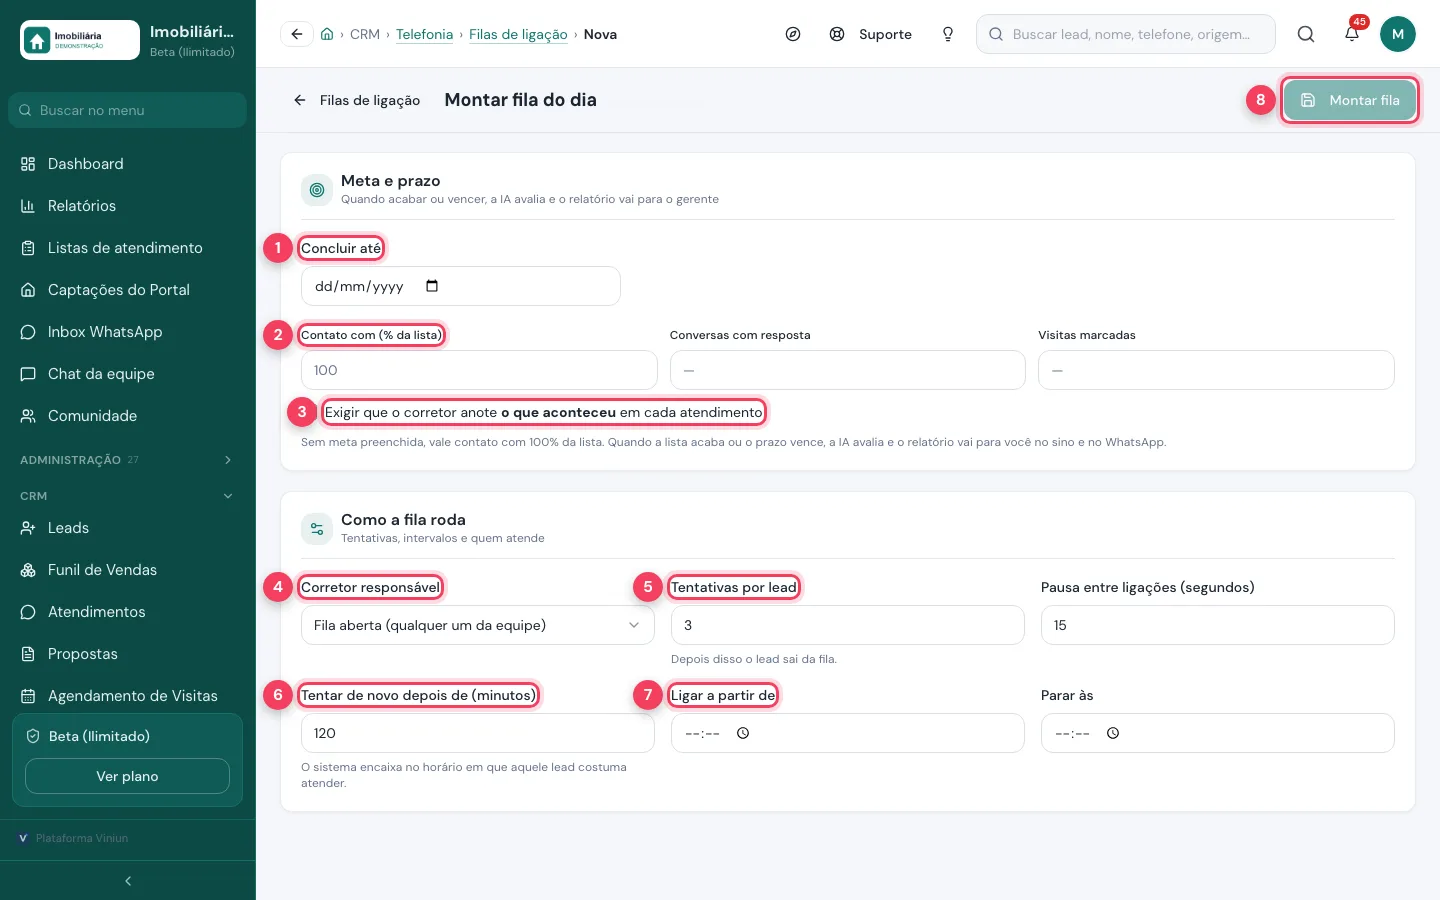This screenshot has width=1440, height=900.
Task: Open the notifications bell
Action: coord(1352,34)
